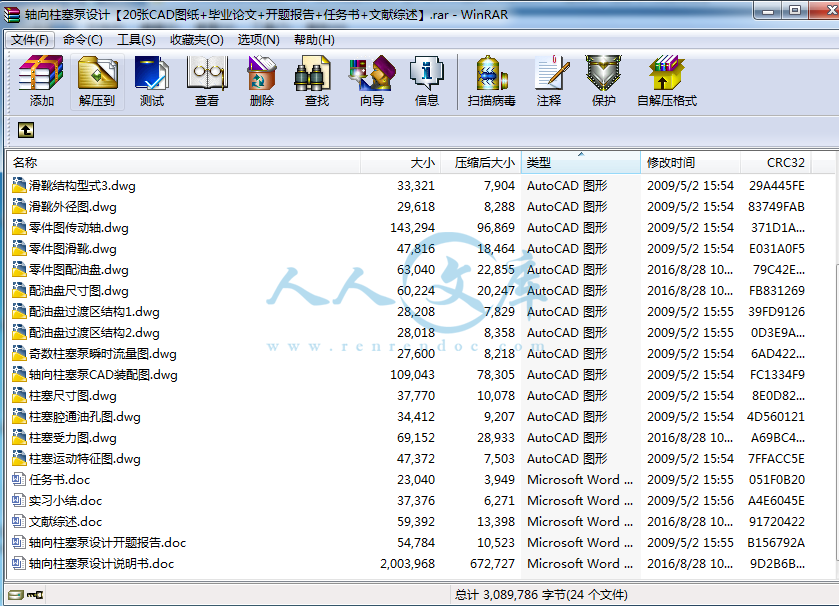Image resolution: width=839 pixels, height=606 pixels.
Task: Click file icon of 文献综述.doc
Action: point(19,521)
